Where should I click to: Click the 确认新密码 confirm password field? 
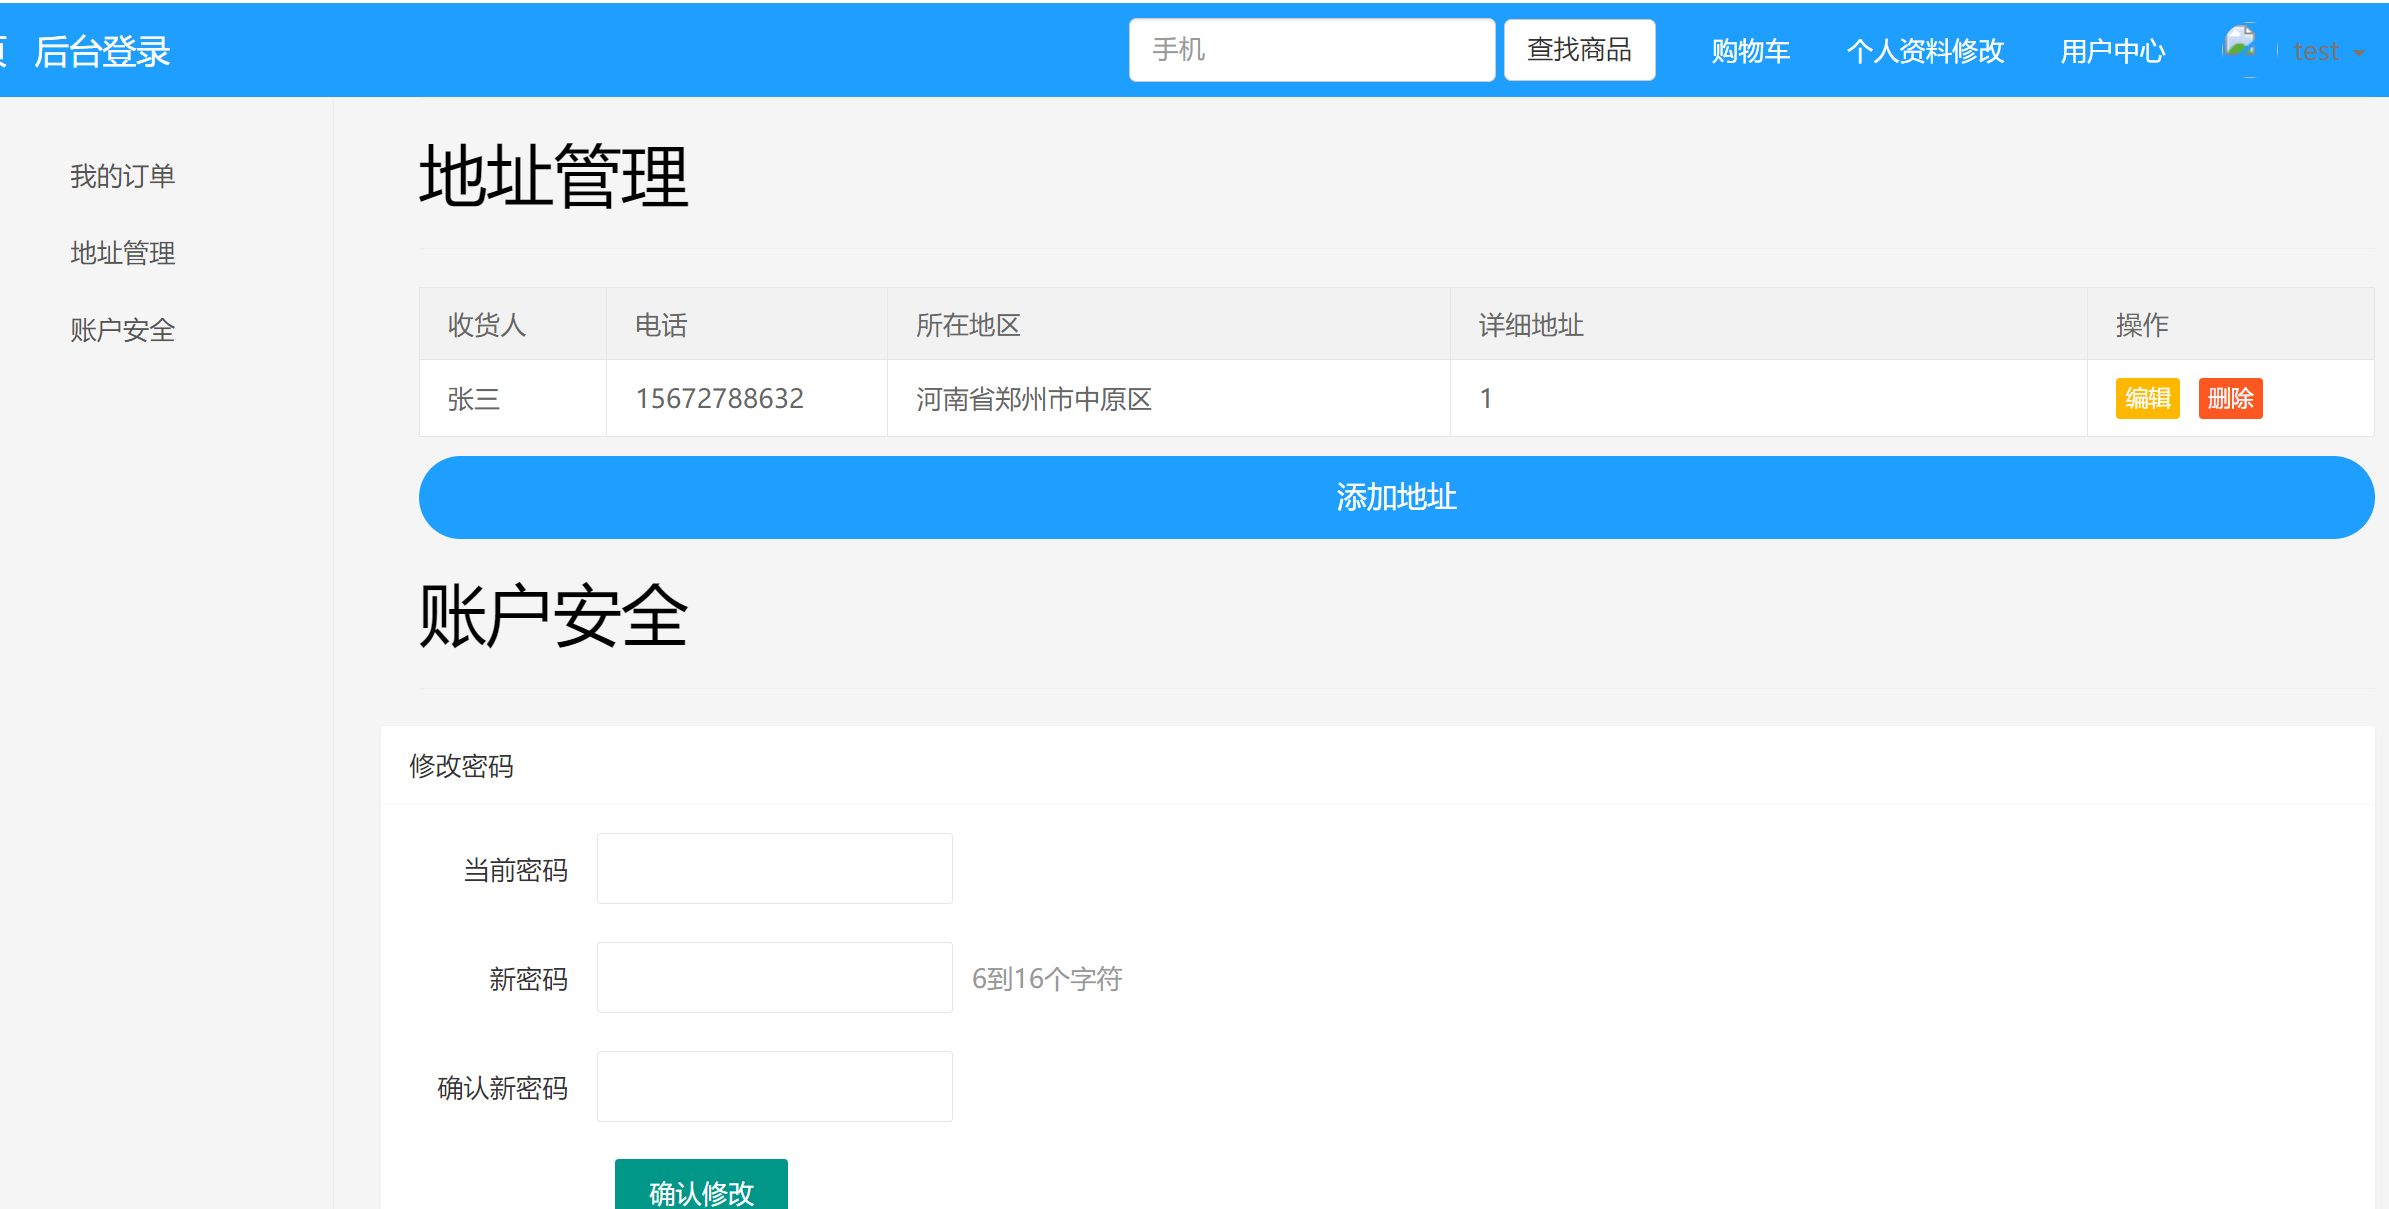pyautogui.click(x=773, y=1086)
